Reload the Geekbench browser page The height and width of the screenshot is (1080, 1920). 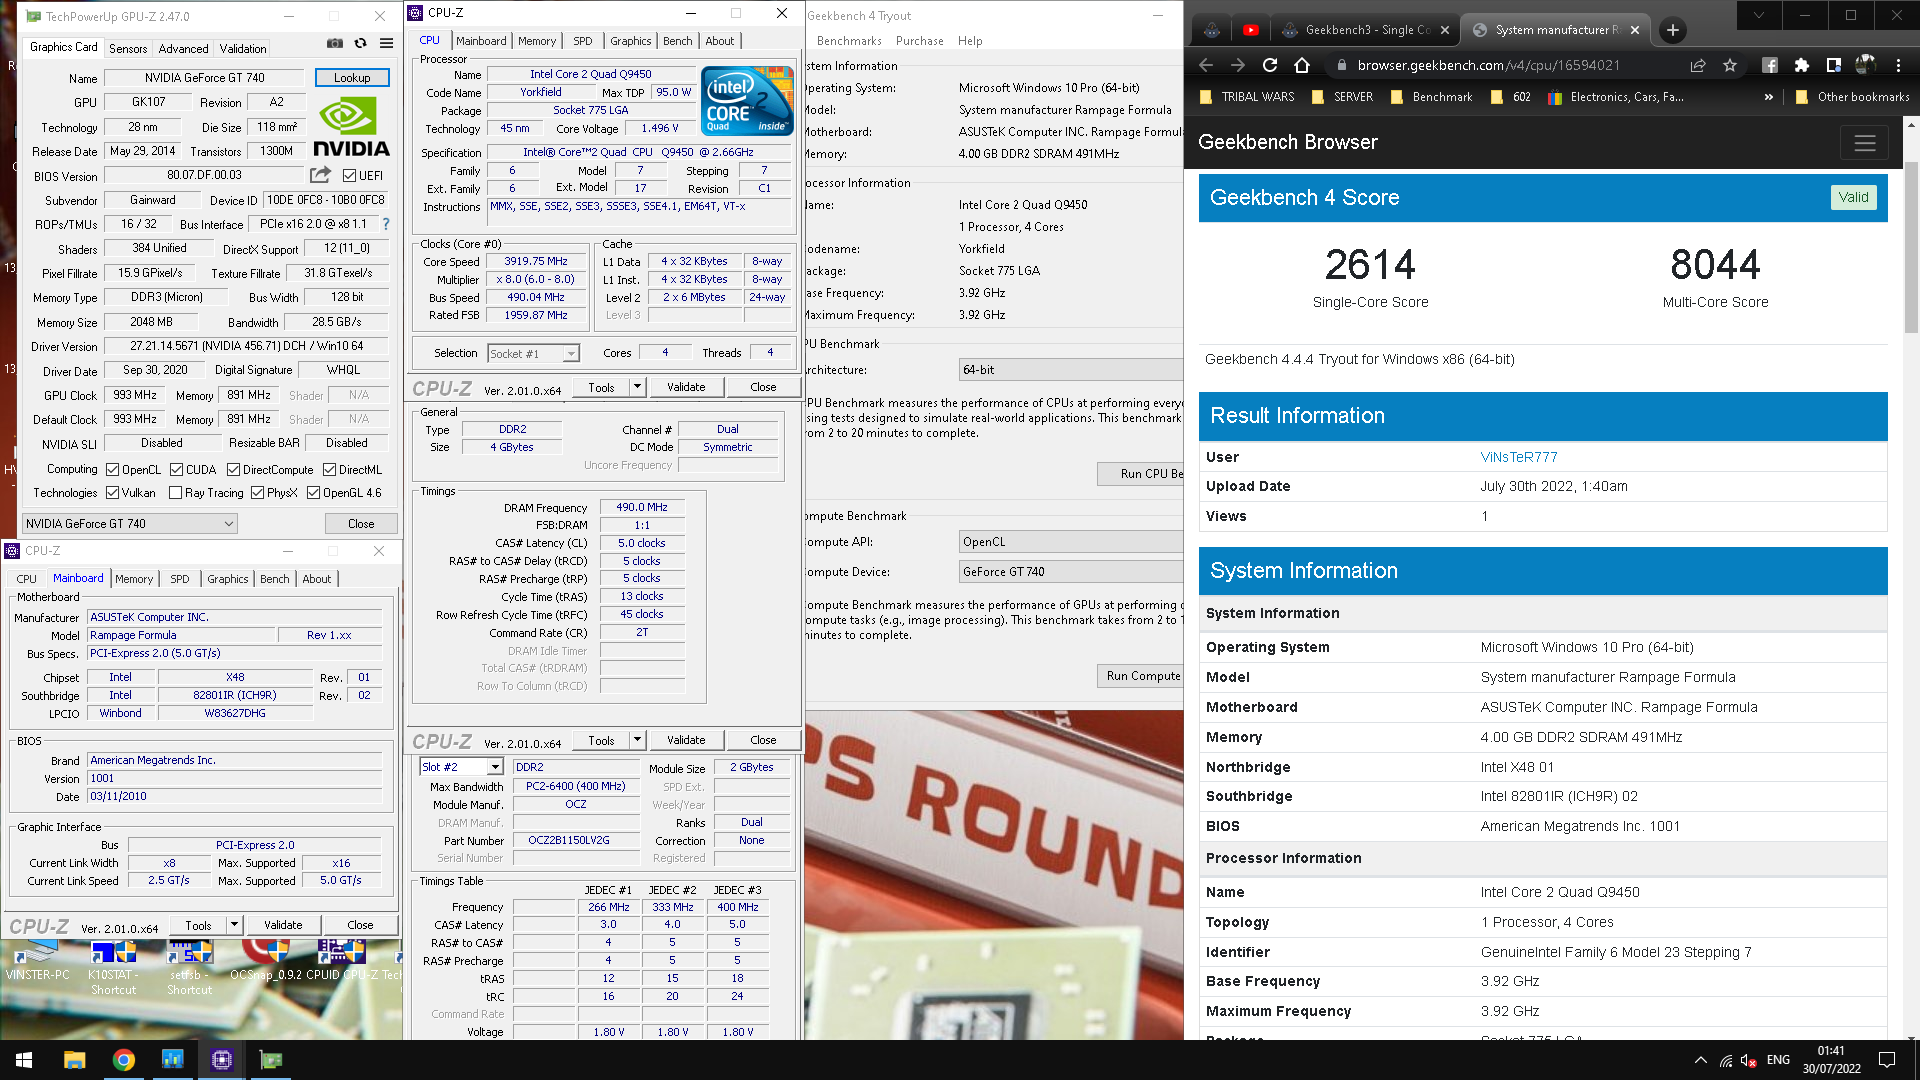coord(1270,65)
